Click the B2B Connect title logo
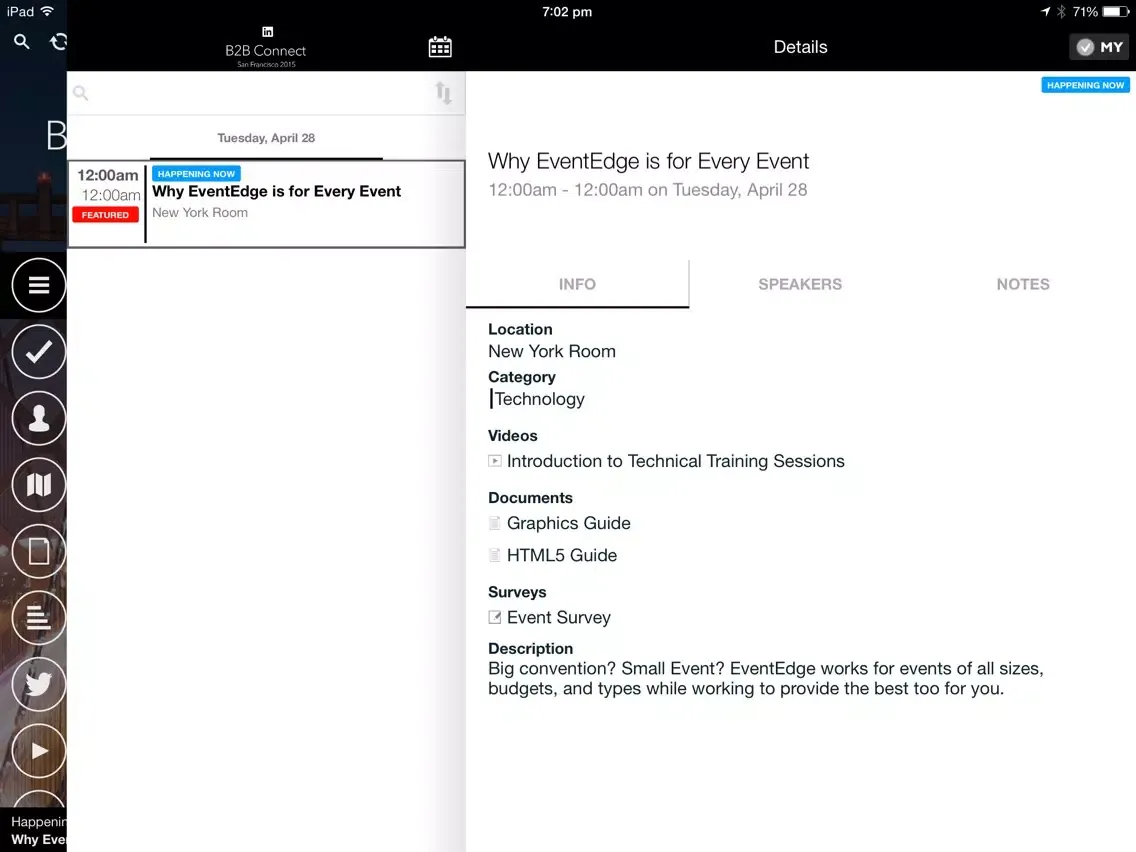Screen dimensions: 1136x852 266,48
